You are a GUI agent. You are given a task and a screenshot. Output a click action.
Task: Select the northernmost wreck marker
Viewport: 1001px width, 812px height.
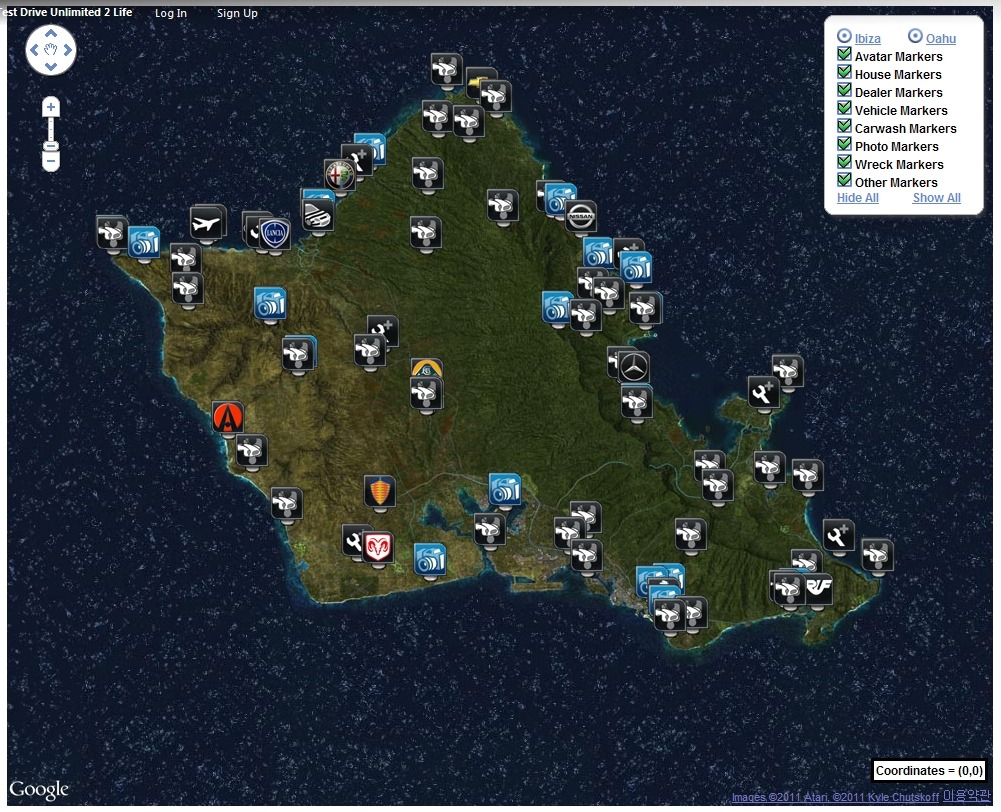click(x=446, y=69)
